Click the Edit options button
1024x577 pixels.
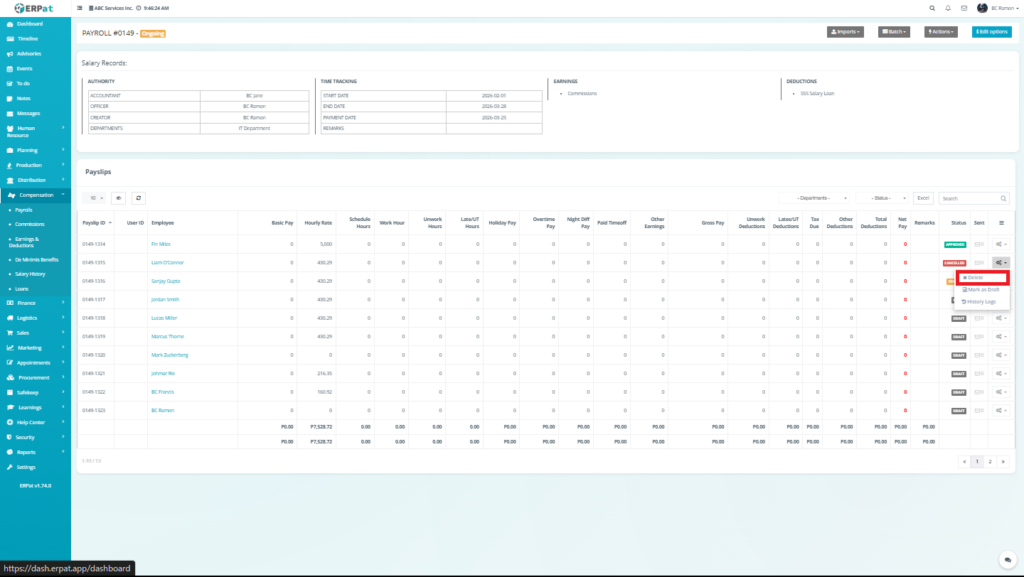[x=991, y=32]
